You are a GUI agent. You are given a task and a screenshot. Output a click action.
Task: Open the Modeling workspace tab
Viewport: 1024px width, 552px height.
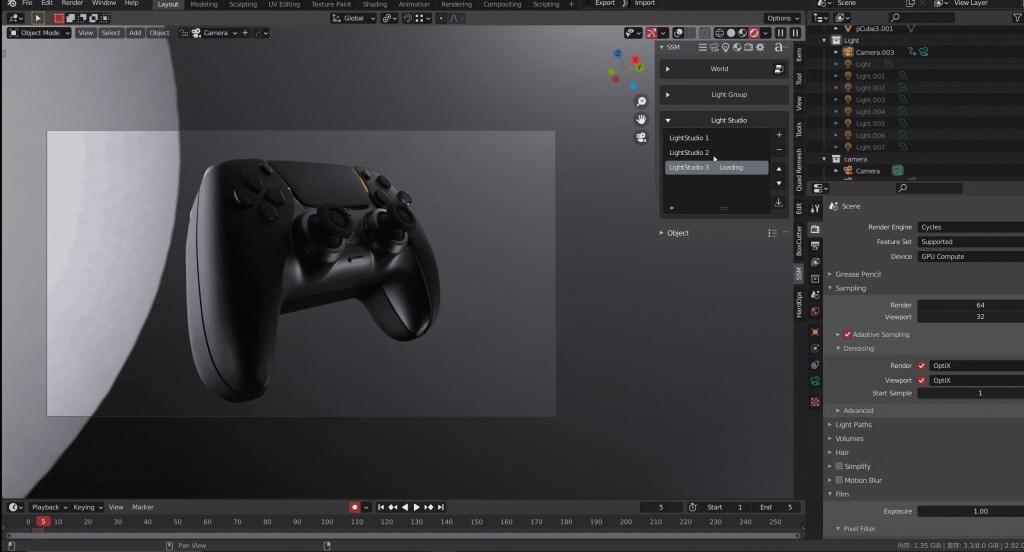204,4
